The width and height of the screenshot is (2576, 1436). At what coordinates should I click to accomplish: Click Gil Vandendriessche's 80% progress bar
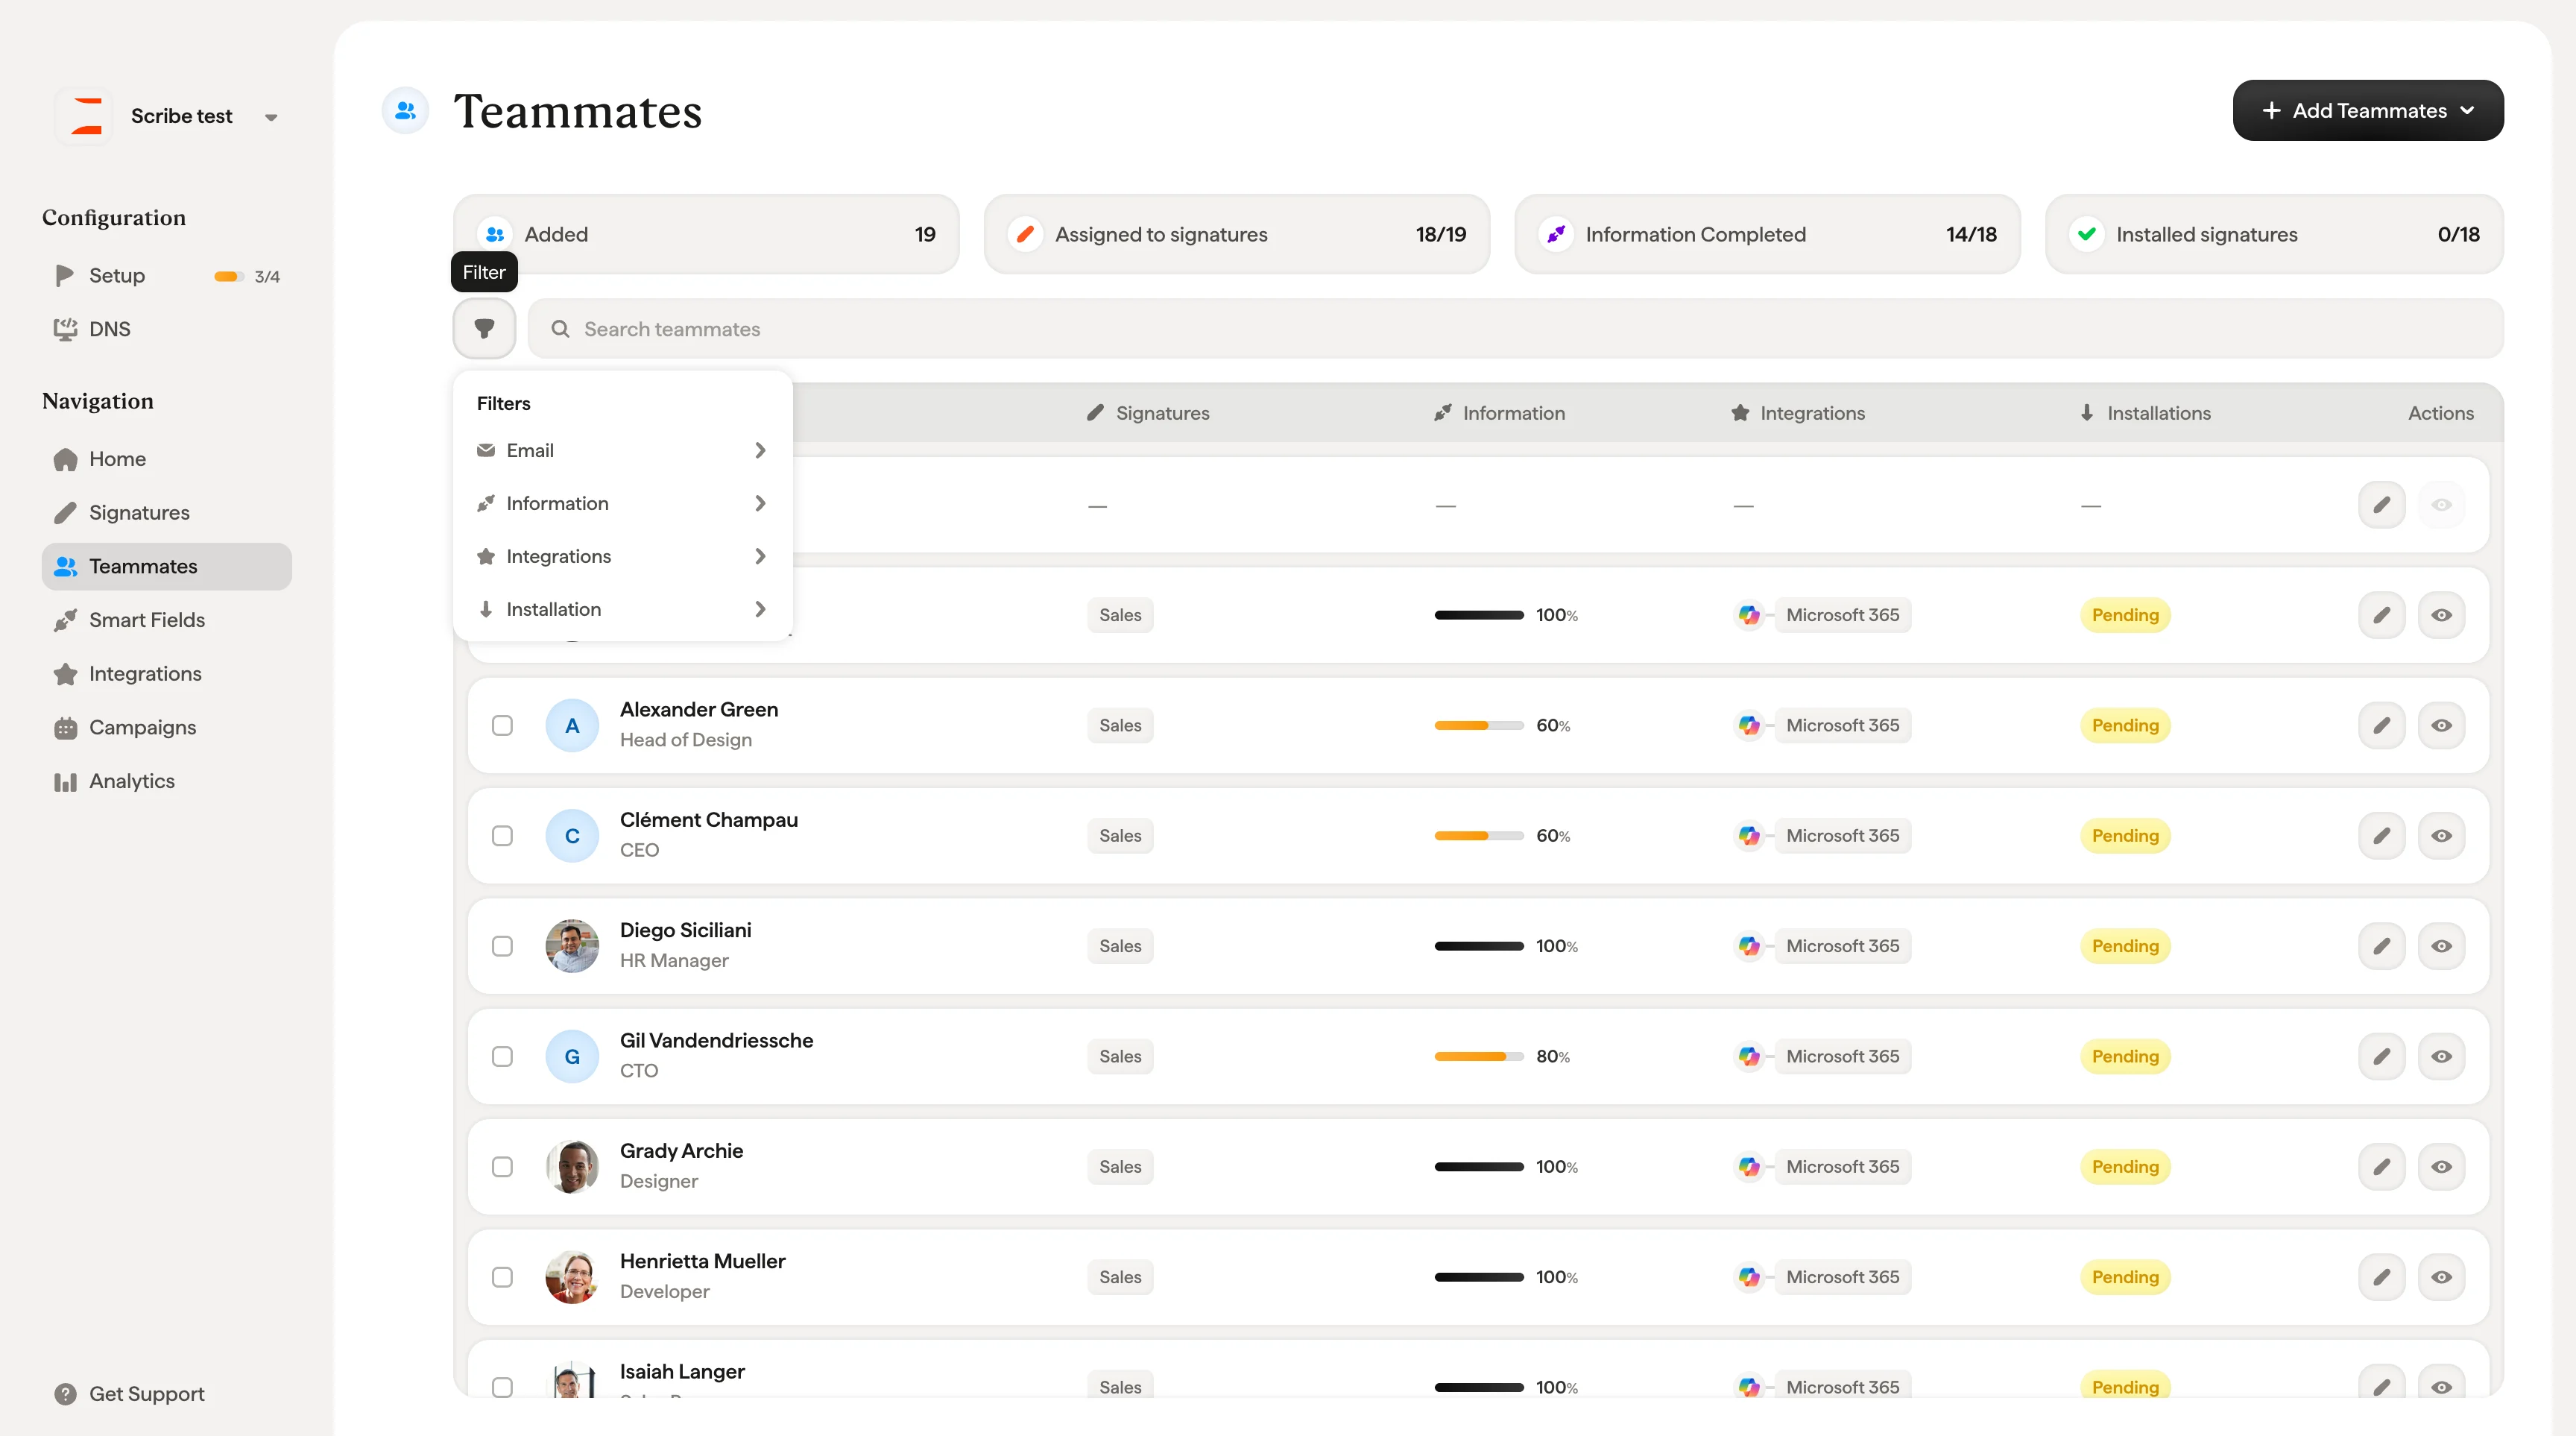1479,1056
